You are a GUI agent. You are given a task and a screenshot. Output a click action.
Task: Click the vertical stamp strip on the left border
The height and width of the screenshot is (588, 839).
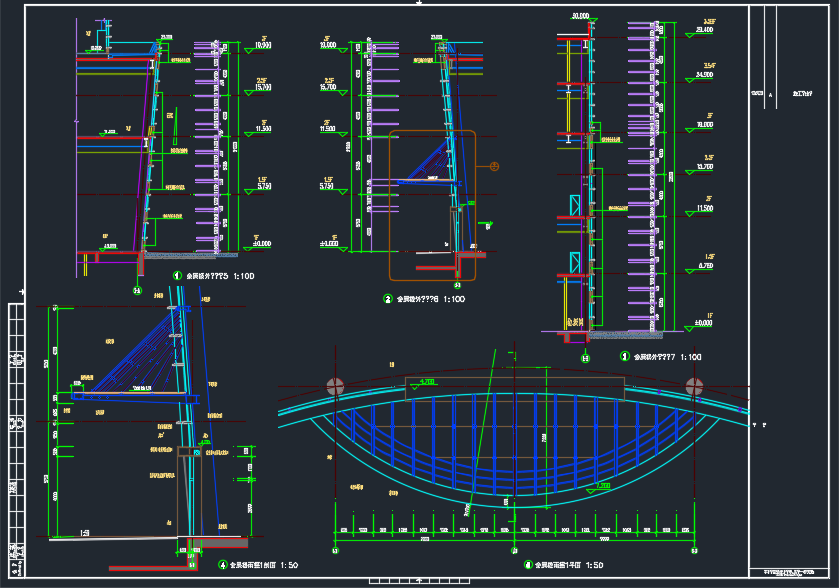click(x=14, y=440)
